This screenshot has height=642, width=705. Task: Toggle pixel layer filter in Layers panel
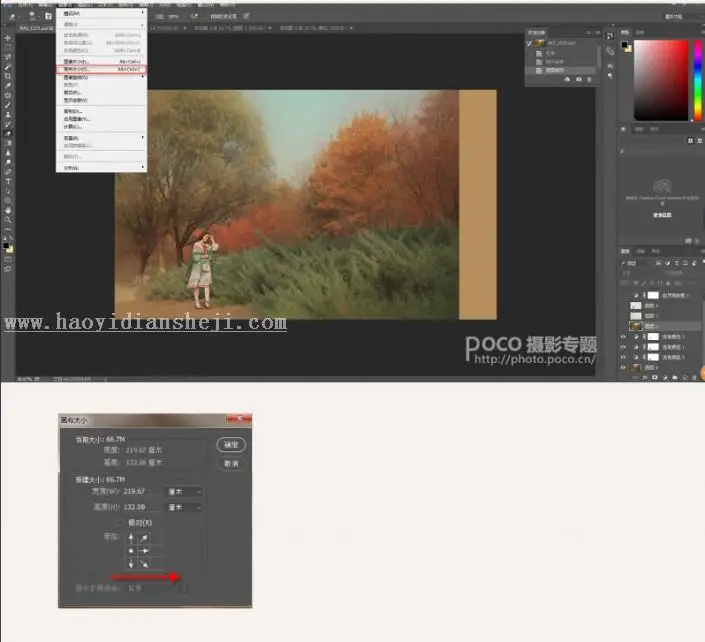(x=658, y=263)
